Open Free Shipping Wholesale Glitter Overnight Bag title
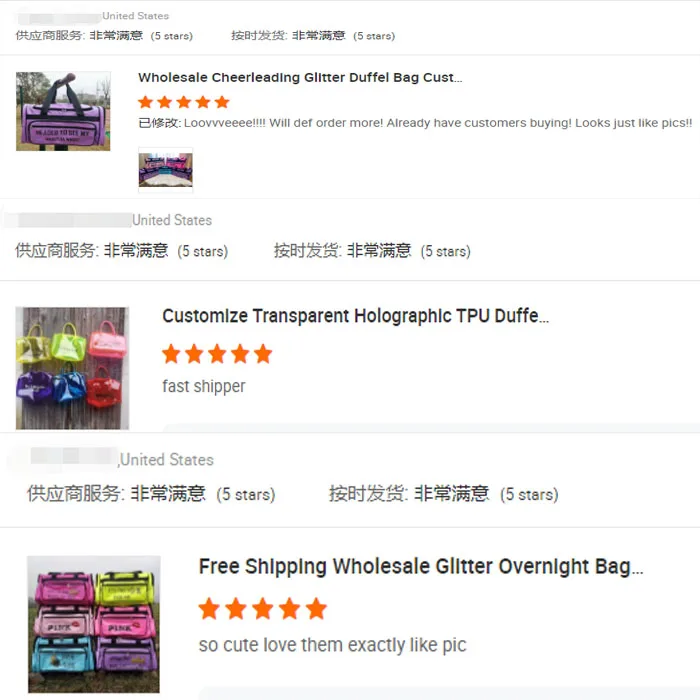The width and height of the screenshot is (700, 700). 421,567
